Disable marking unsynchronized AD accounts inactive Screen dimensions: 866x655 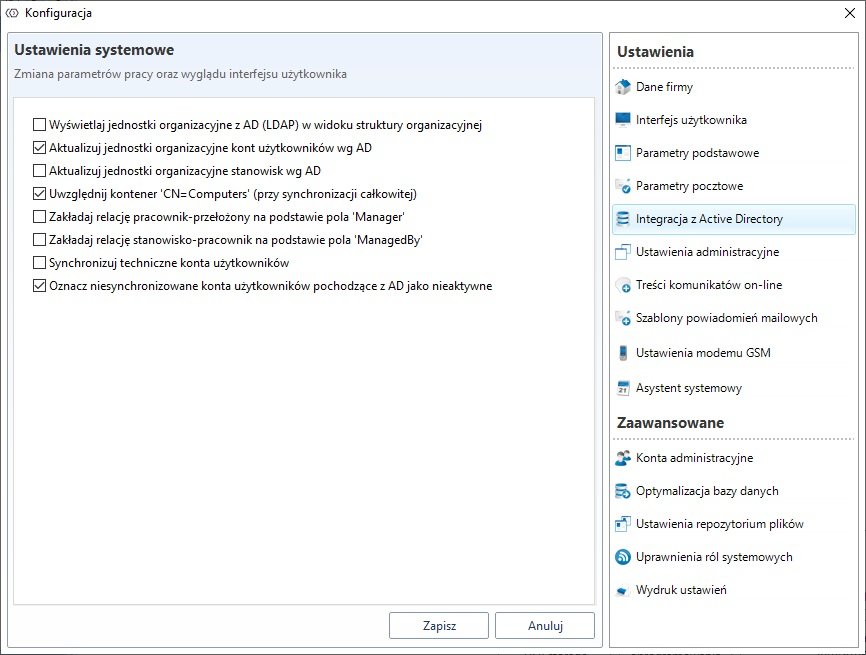(40, 286)
